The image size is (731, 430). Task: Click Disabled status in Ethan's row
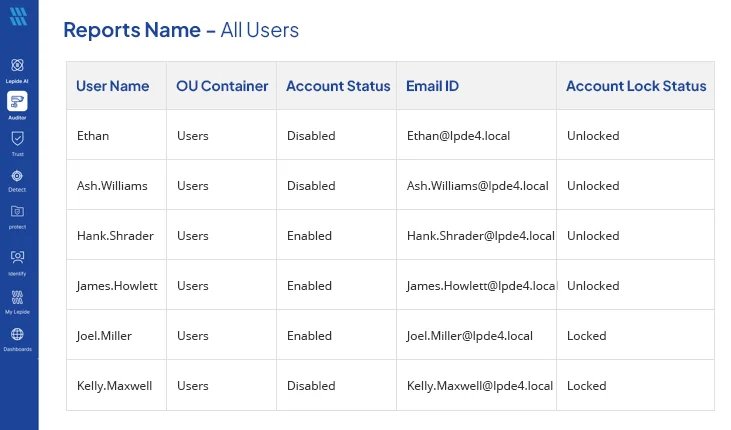tap(311, 136)
